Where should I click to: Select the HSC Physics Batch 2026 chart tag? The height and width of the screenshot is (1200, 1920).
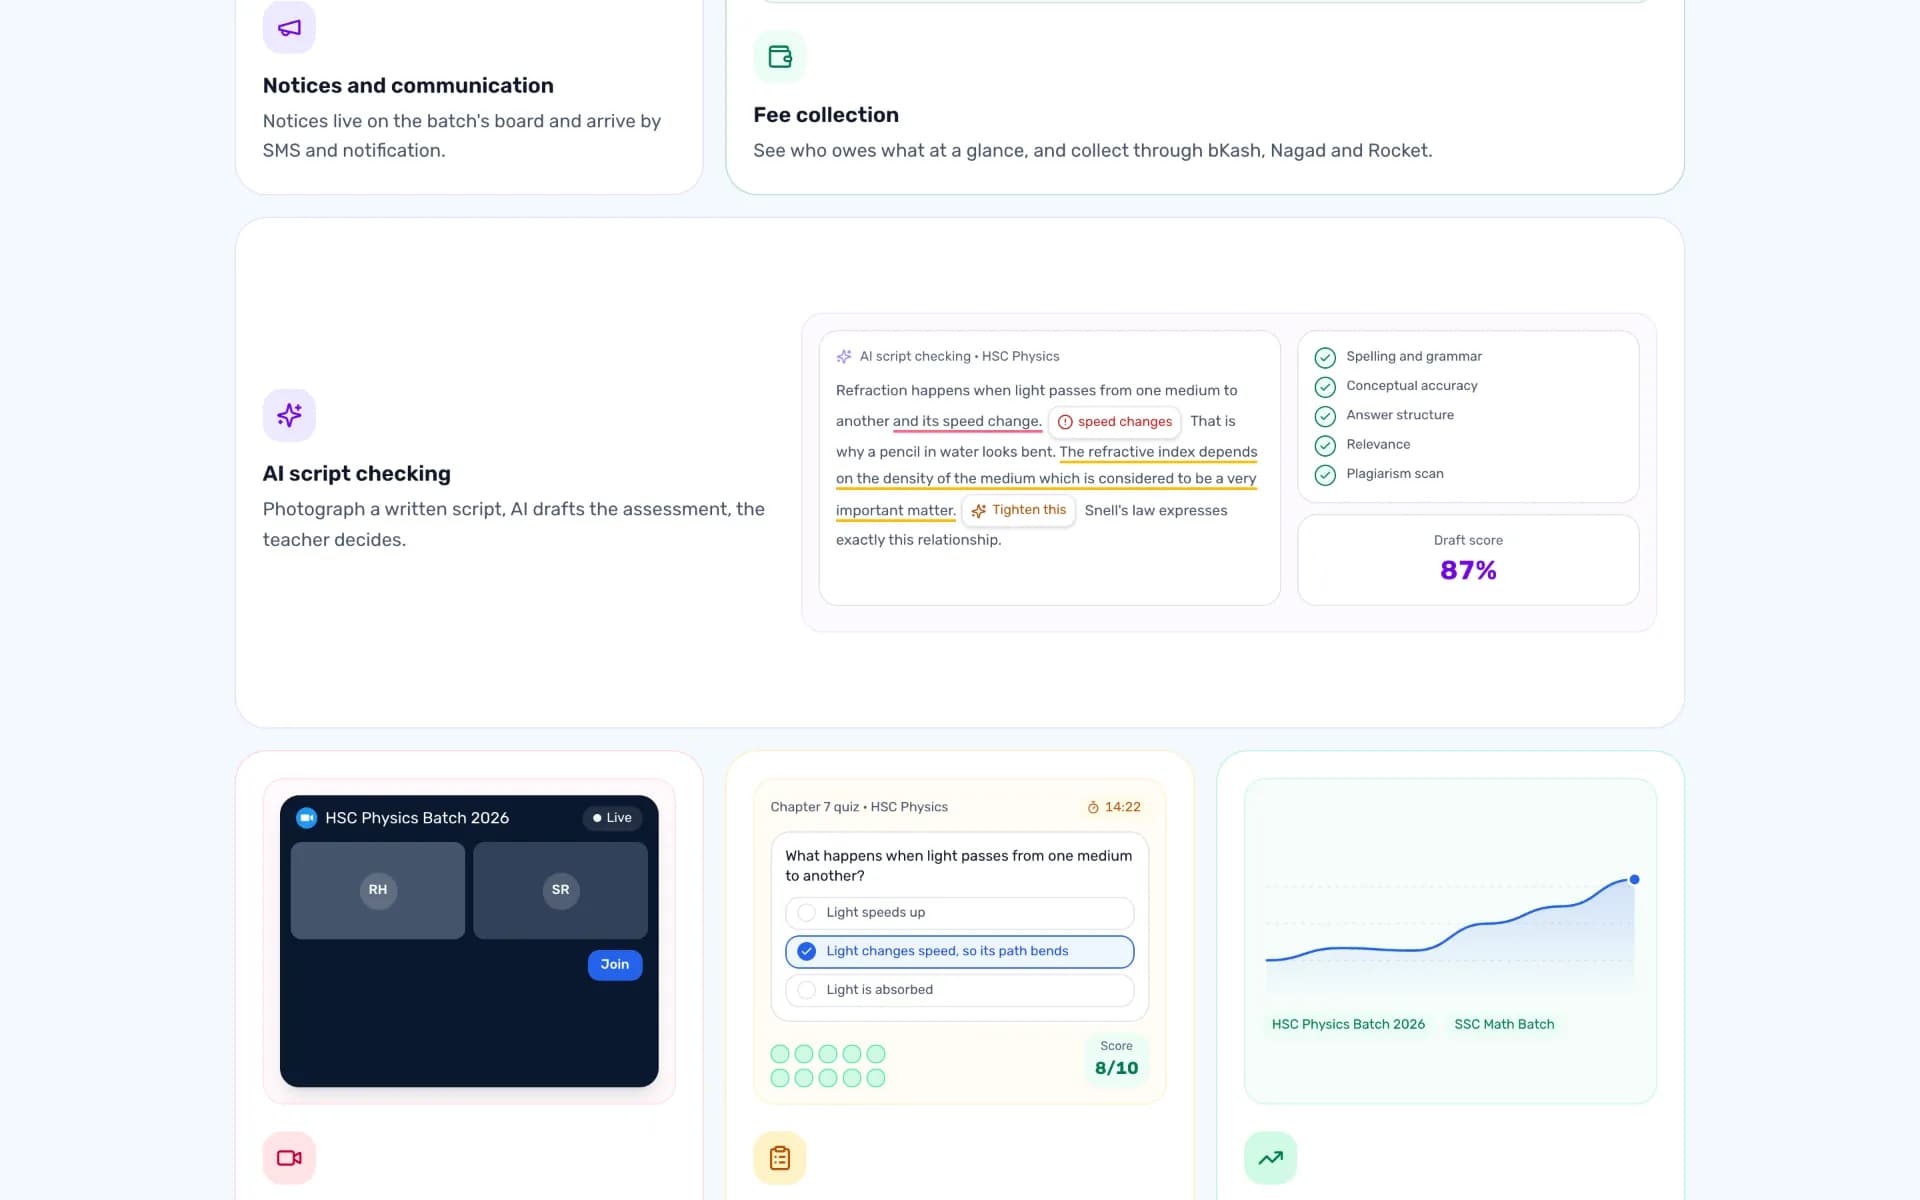pyautogui.click(x=1348, y=1024)
